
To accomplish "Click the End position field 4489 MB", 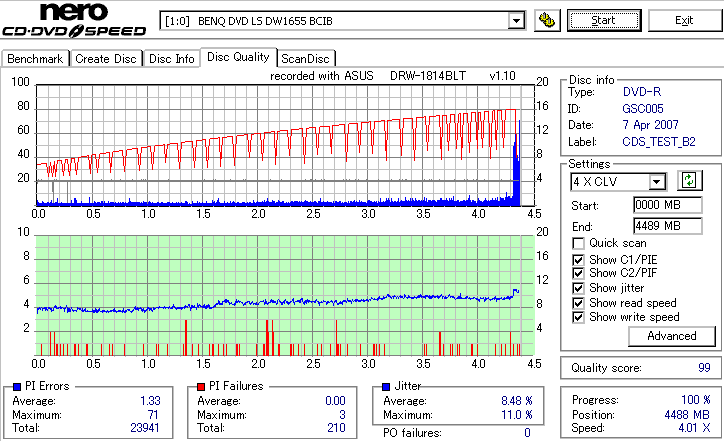I will [668, 226].
